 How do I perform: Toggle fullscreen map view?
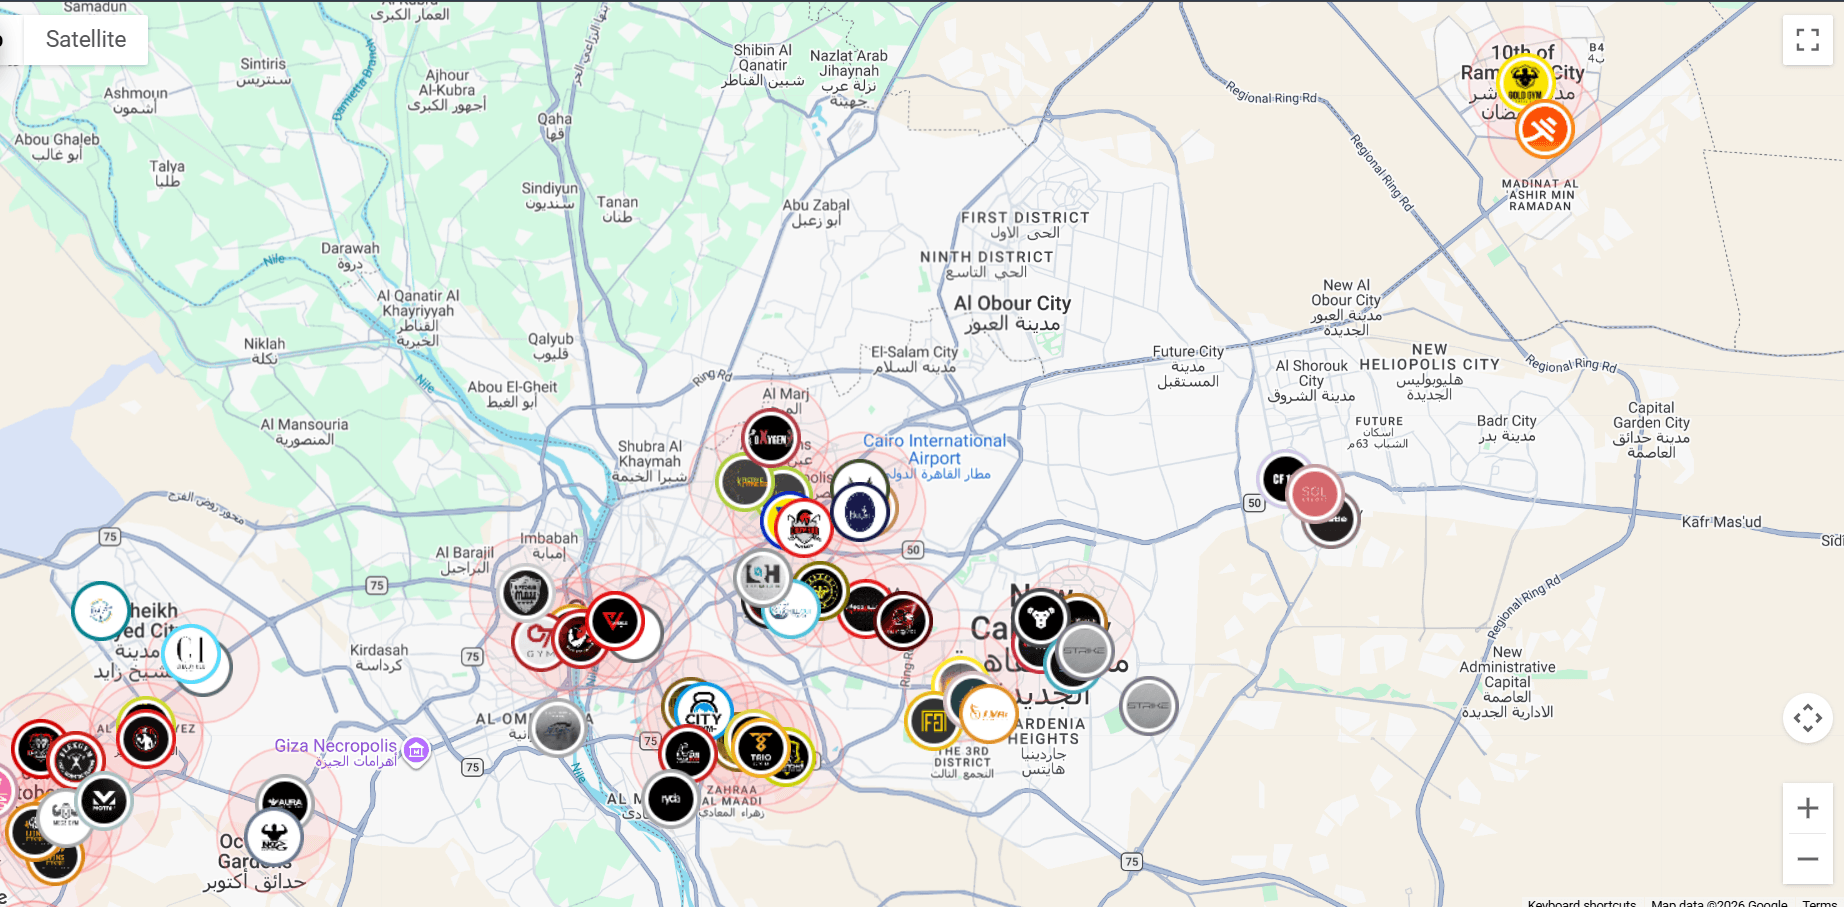point(1807,40)
